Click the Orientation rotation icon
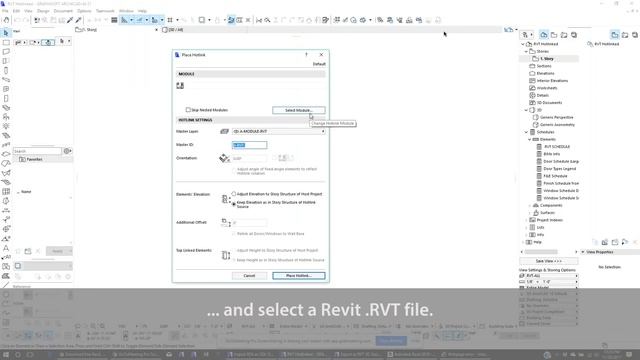The width and height of the screenshot is (640, 360). pyautogui.click(x=224, y=158)
